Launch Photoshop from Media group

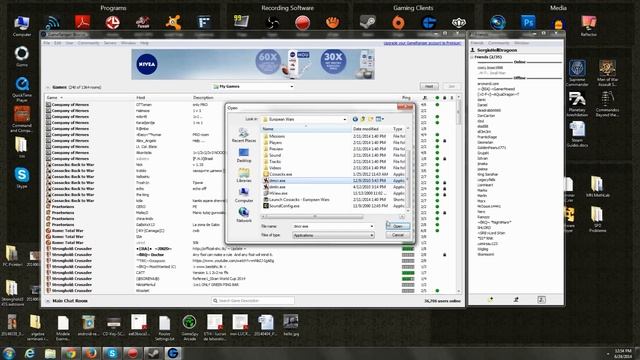pyautogui.click(x=528, y=22)
